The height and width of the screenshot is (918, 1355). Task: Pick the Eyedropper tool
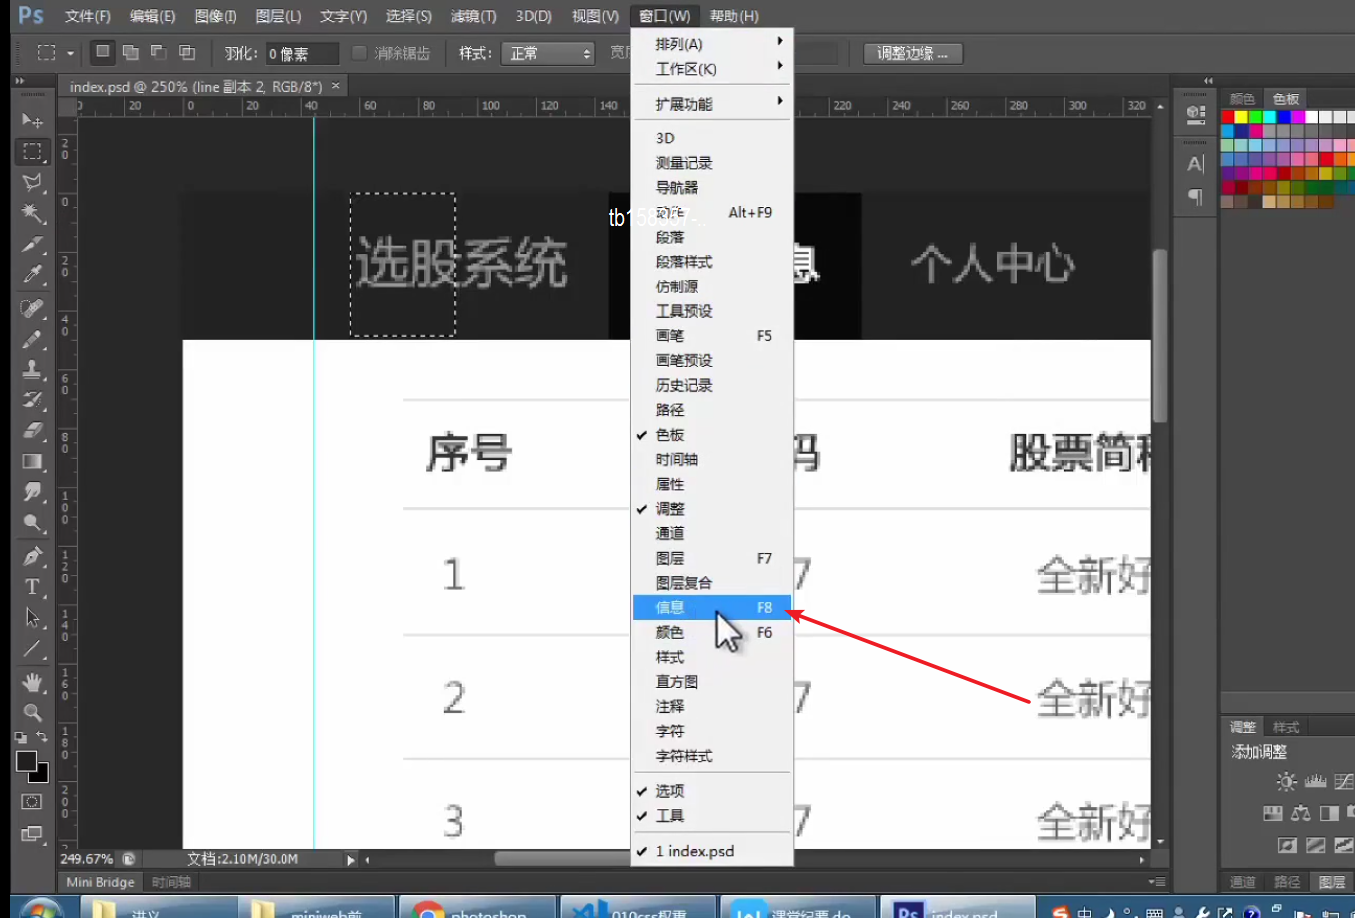(32, 275)
